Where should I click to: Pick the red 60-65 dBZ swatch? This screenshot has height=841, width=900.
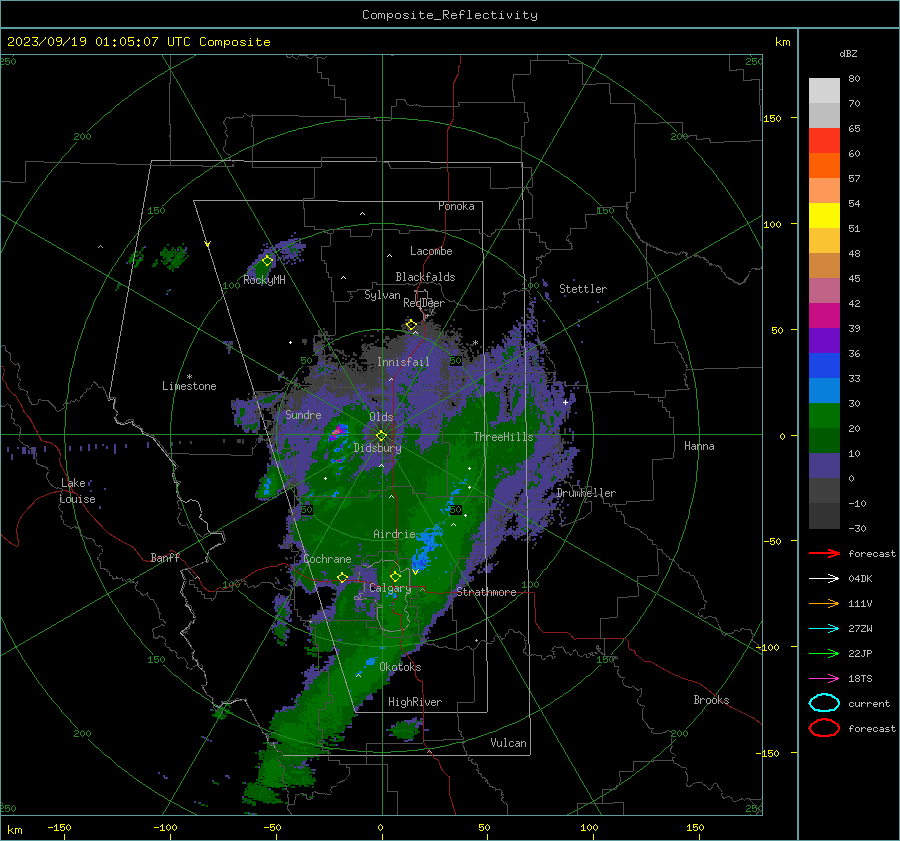(x=824, y=140)
